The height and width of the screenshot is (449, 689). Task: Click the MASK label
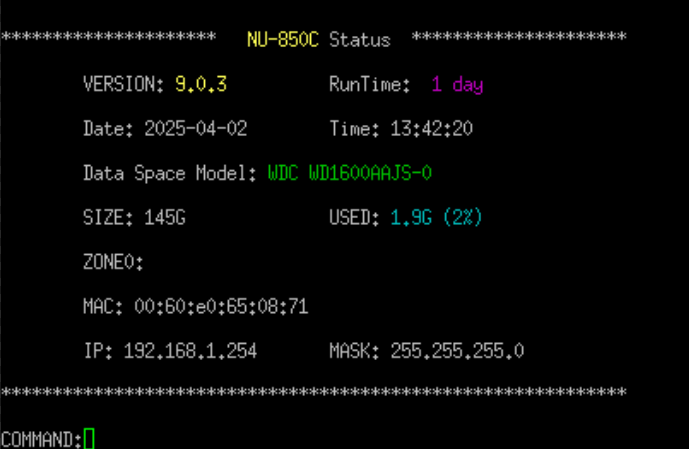(x=350, y=351)
